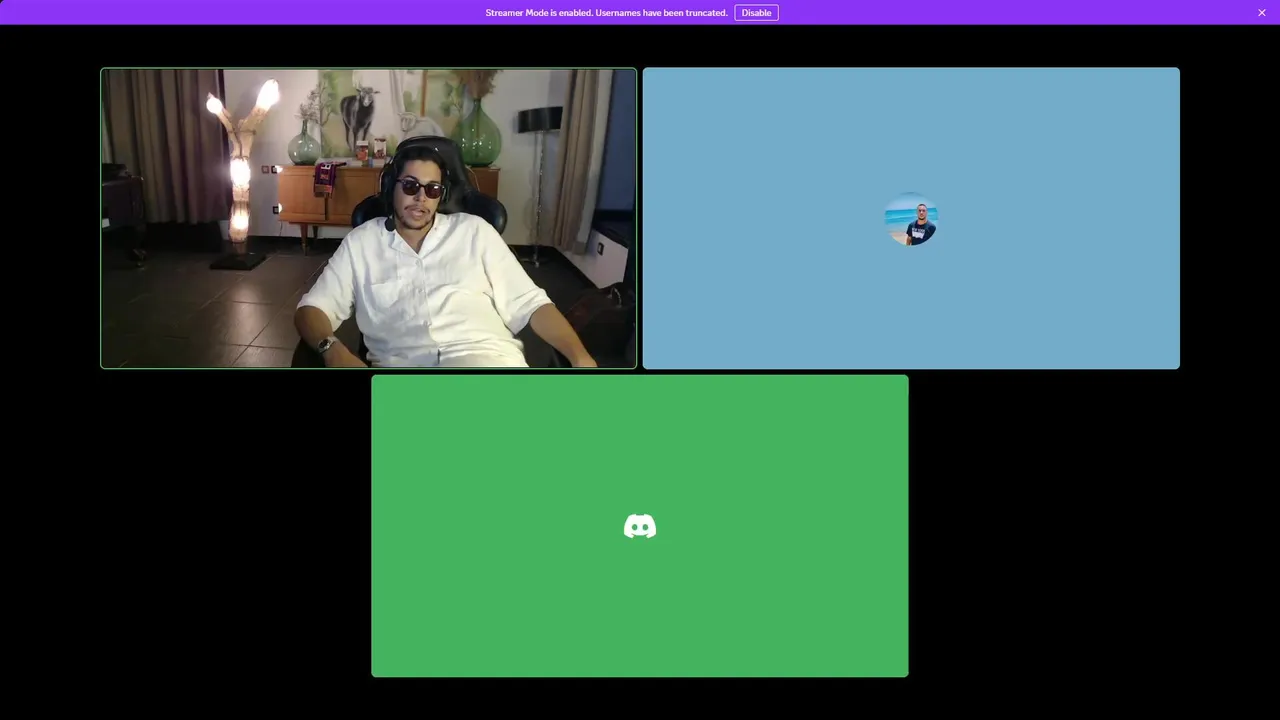Screen dimensions: 1280x720
Task: Focus the webcam video tile of the speaker
Action: (x=368, y=218)
